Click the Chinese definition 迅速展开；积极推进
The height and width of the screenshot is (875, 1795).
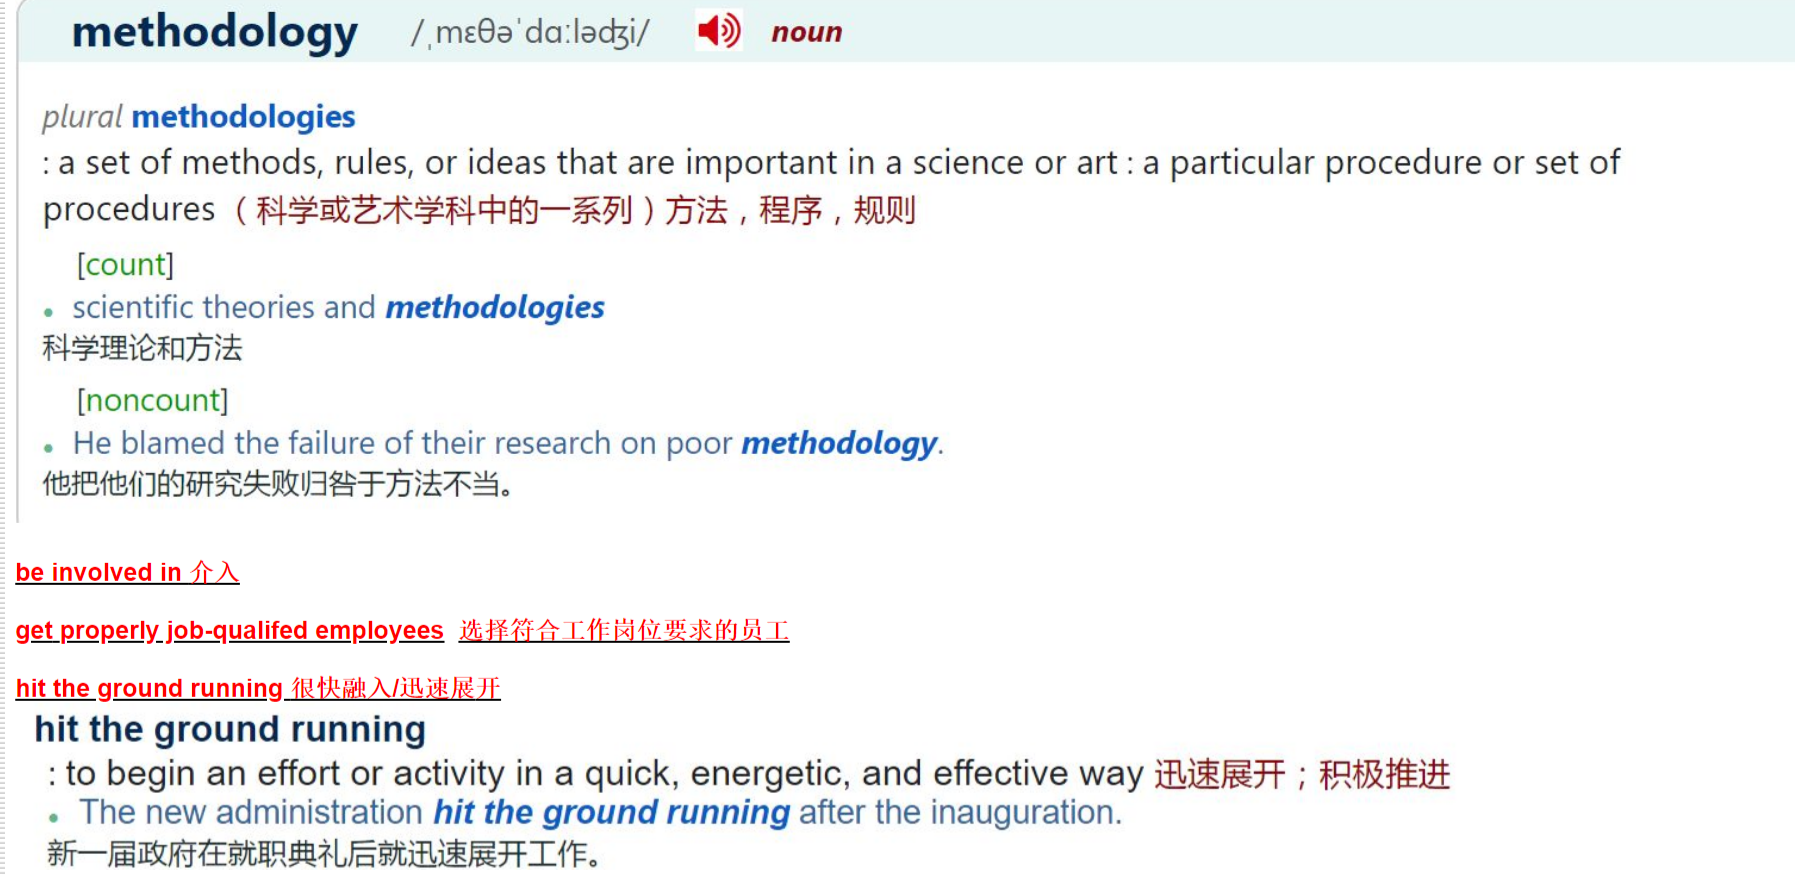tap(1302, 774)
